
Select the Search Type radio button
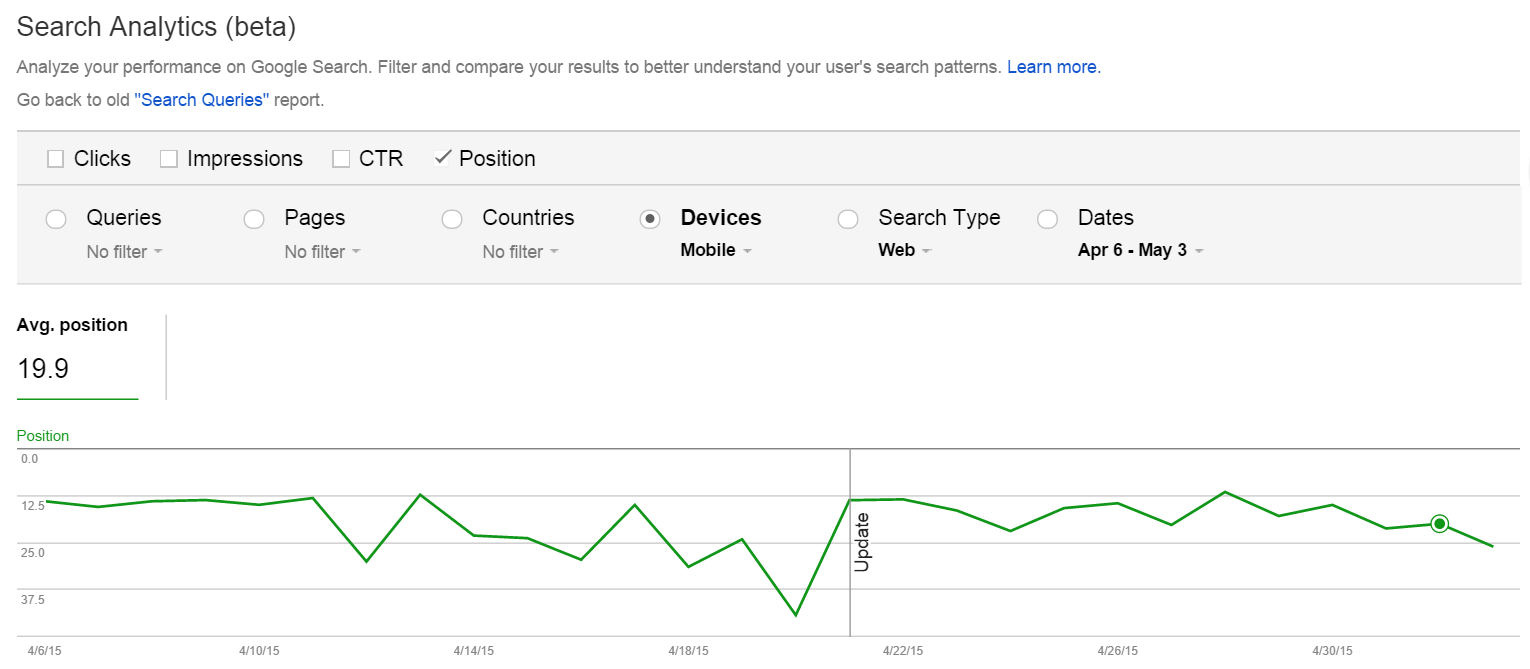click(848, 218)
